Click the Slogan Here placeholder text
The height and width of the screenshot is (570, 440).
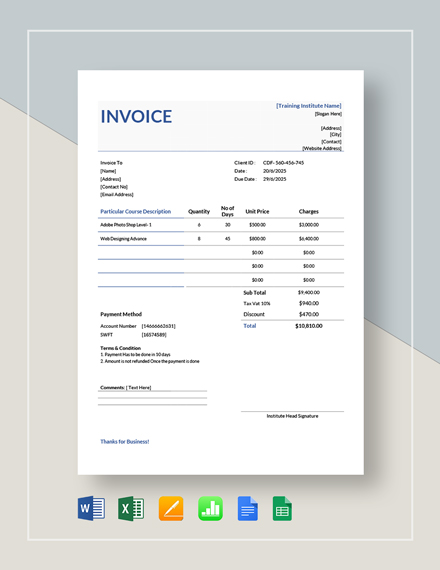[328, 114]
